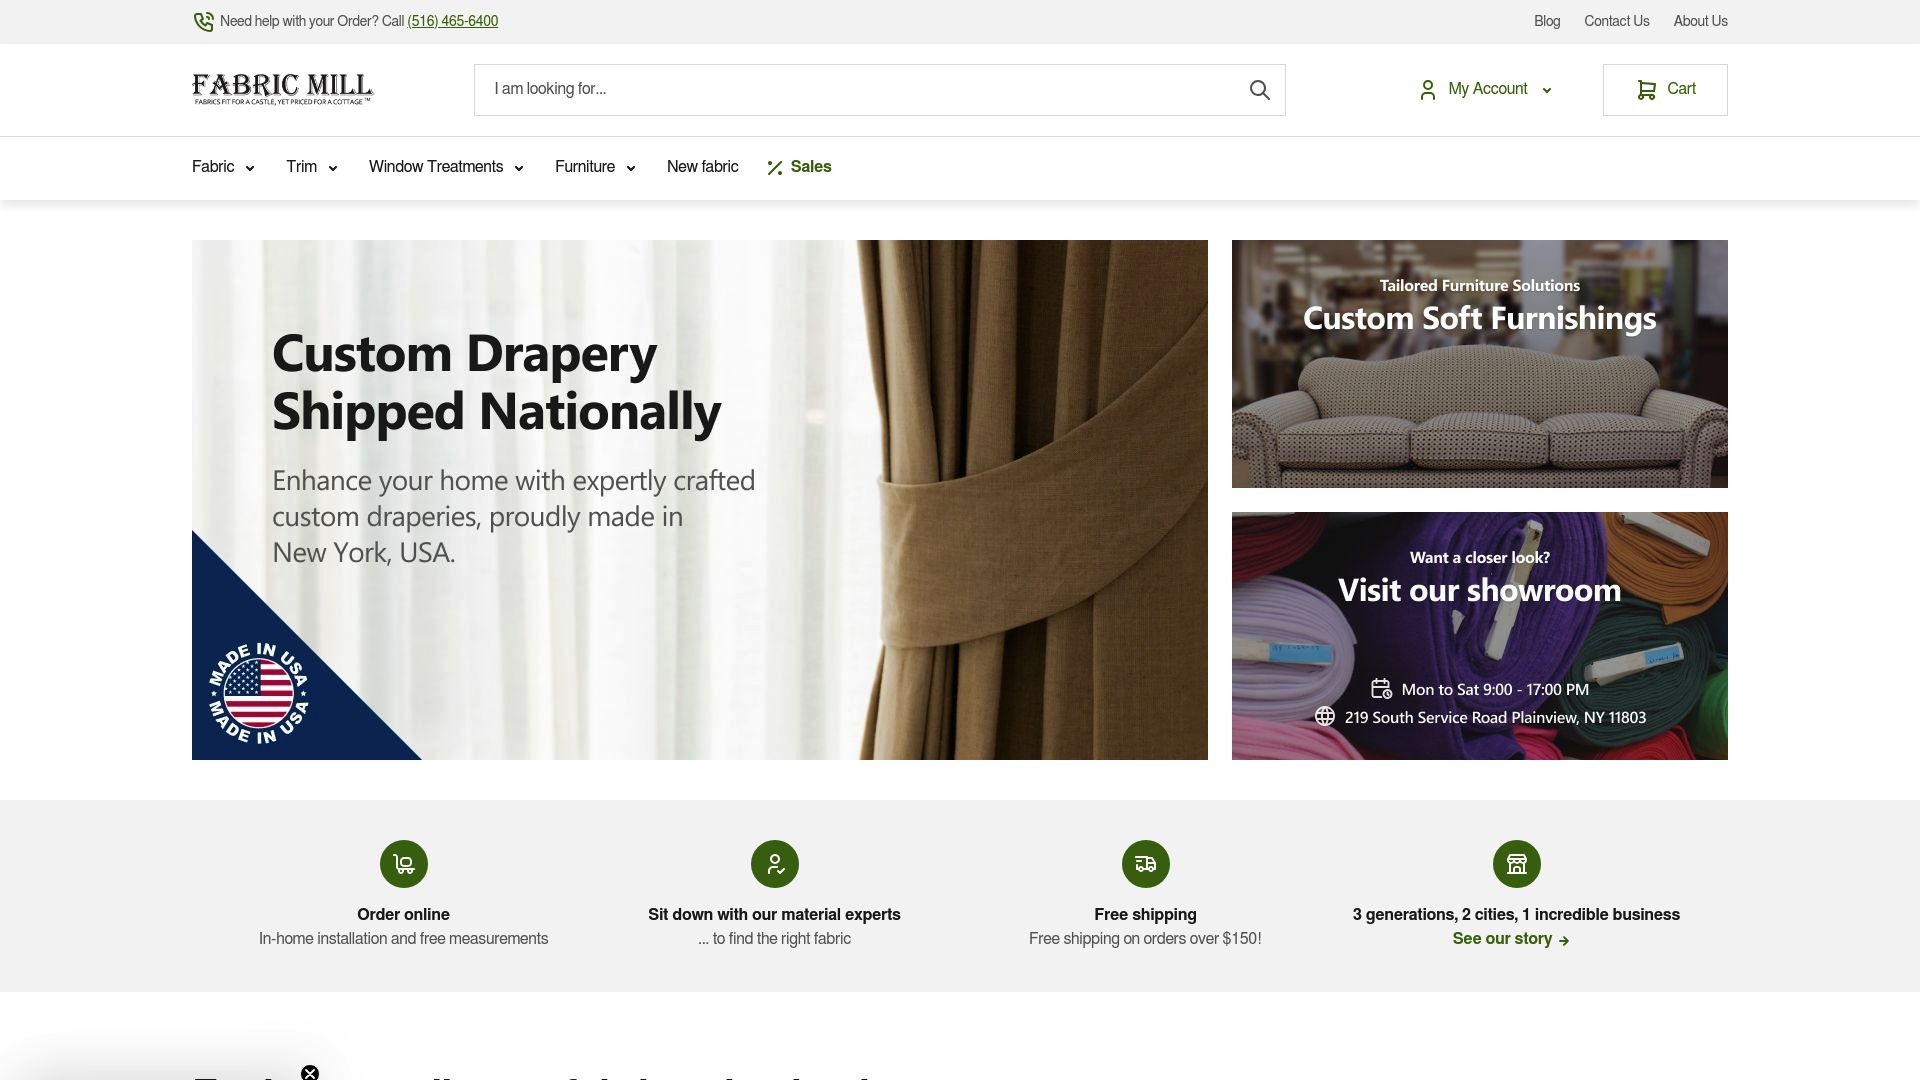Open the My Account dropdown arrow
Image resolution: width=1920 pixels, height=1080 pixels.
[x=1547, y=90]
